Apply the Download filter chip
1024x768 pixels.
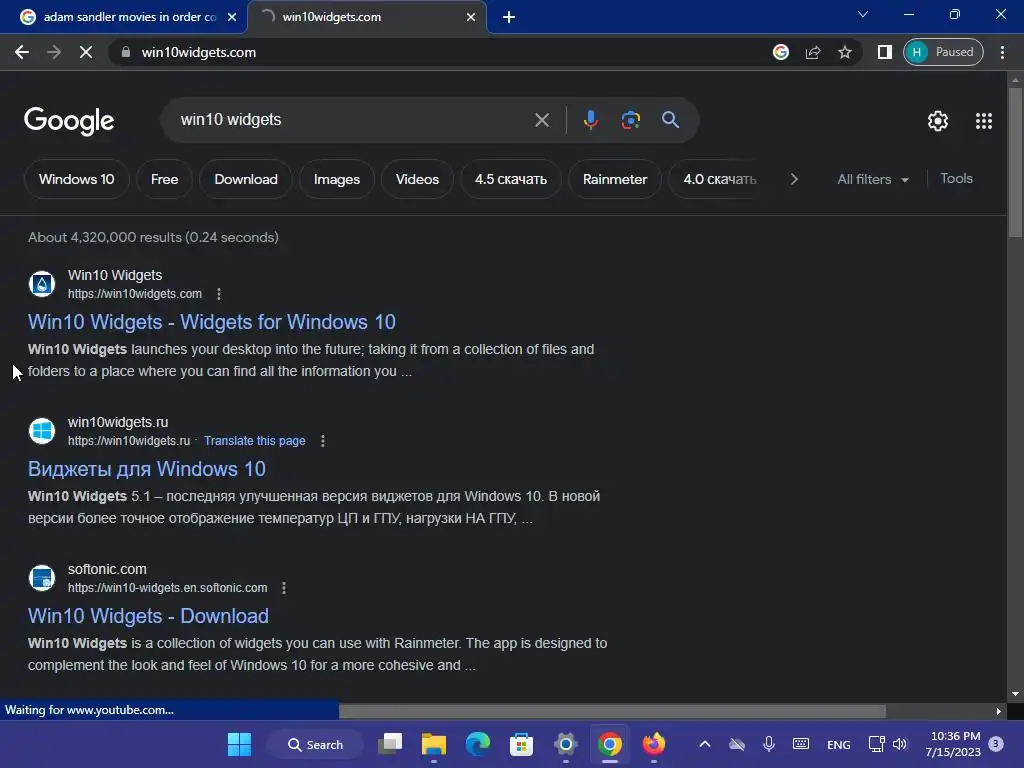[x=246, y=179]
